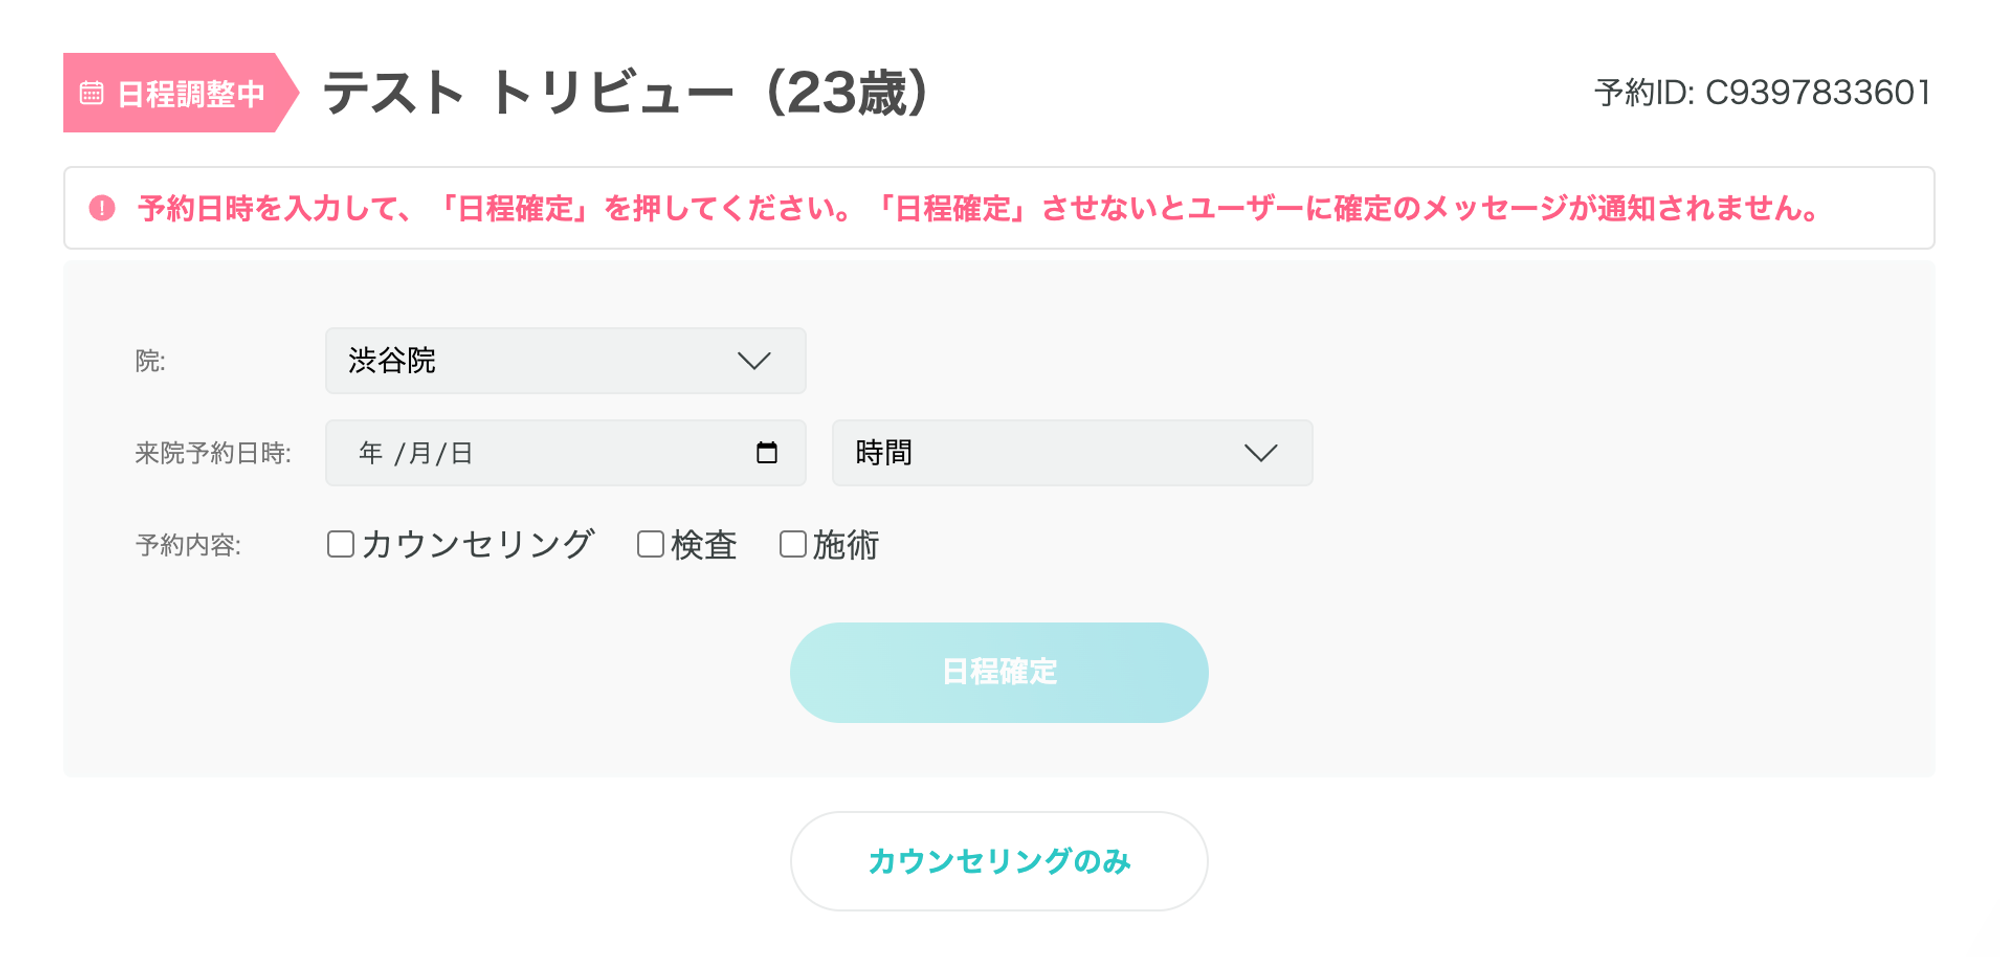Open the 渋谷院 clinic dropdown
This screenshot has height=957, width=2000.
click(x=565, y=361)
